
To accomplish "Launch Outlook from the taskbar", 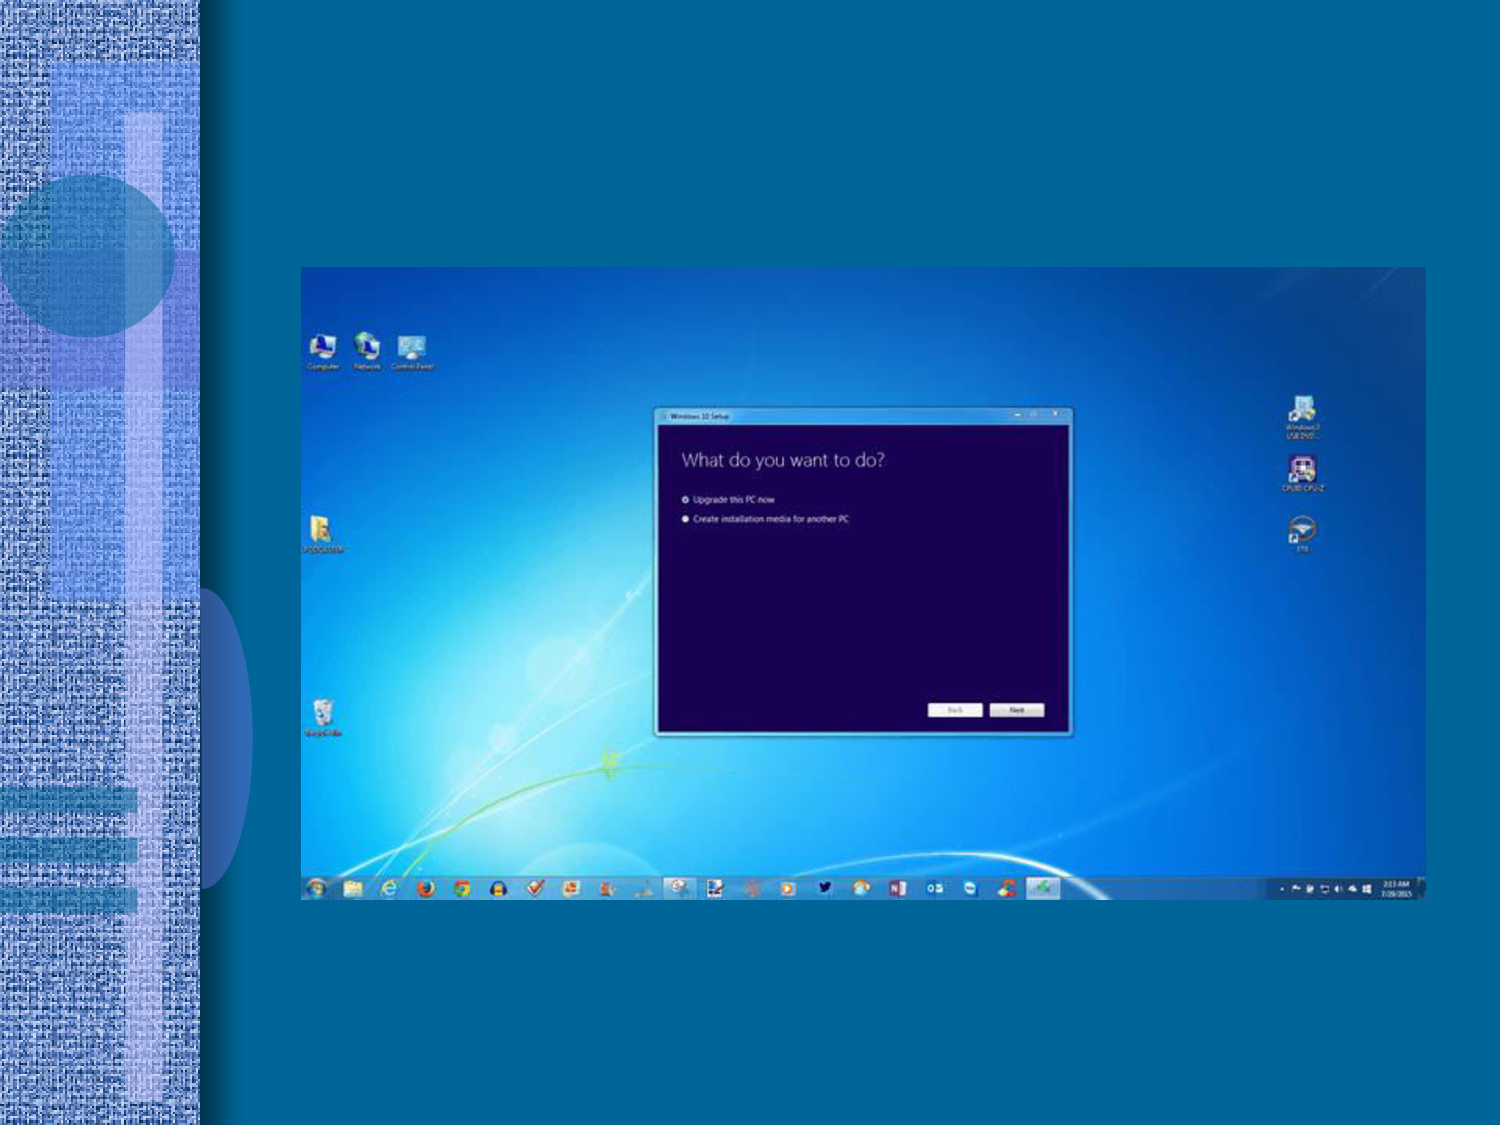I will (934, 888).
